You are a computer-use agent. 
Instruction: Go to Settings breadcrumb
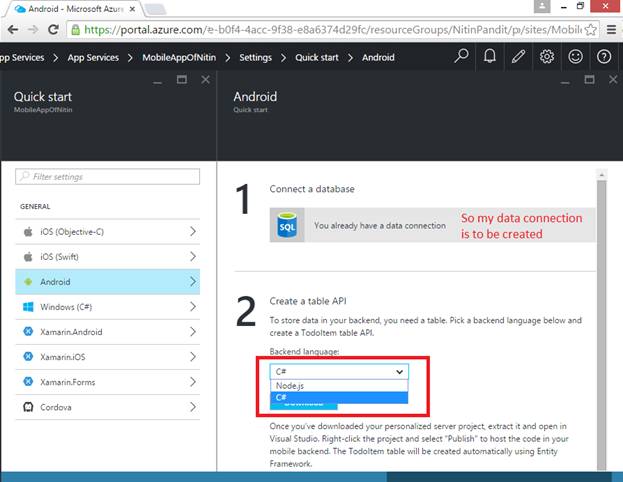[x=255, y=57]
